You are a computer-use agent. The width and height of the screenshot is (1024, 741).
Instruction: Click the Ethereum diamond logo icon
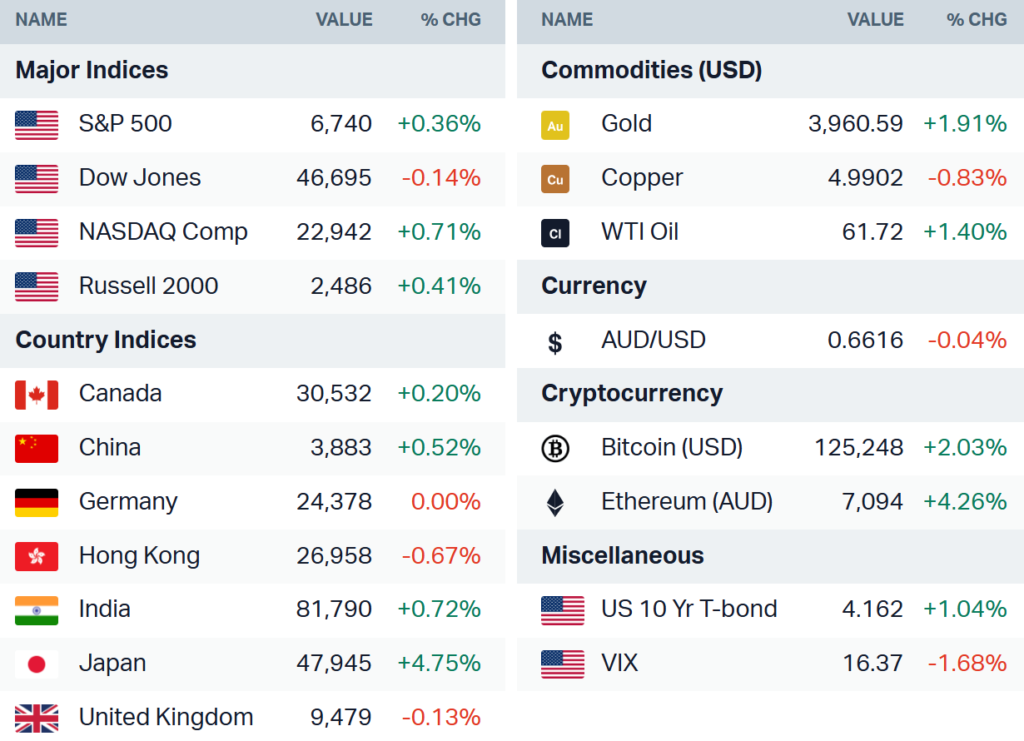pyautogui.click(x=555, y=502)
